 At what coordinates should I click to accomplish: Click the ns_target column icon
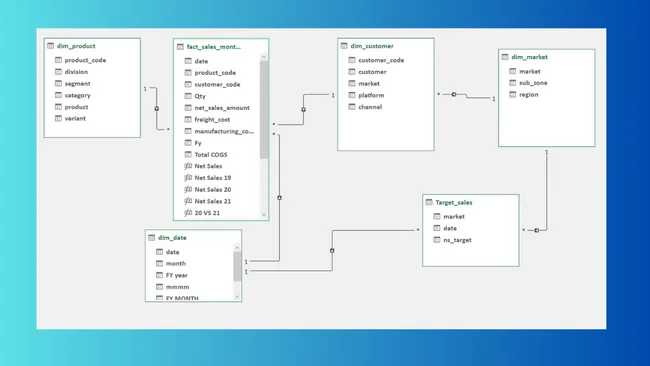[x=437, y=240]
